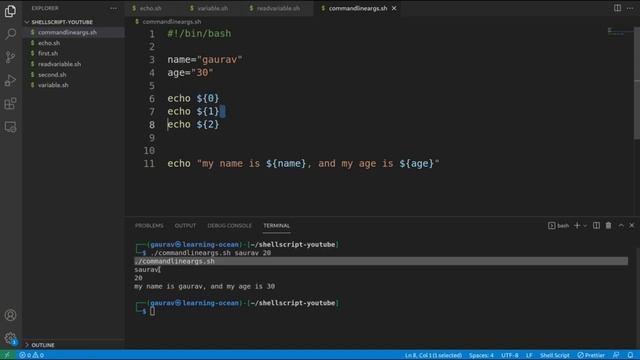Place cursor on line 3 name="gaurav"

(x=204, y=60)
